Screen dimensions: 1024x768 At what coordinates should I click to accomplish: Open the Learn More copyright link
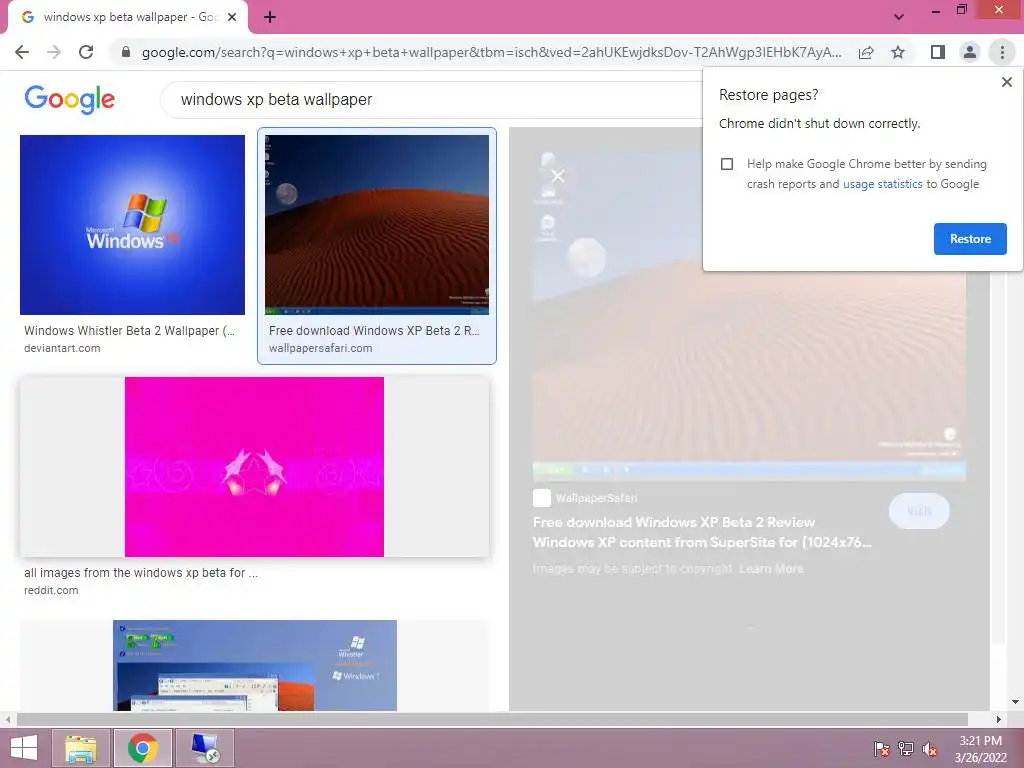(x=771, y=569)
